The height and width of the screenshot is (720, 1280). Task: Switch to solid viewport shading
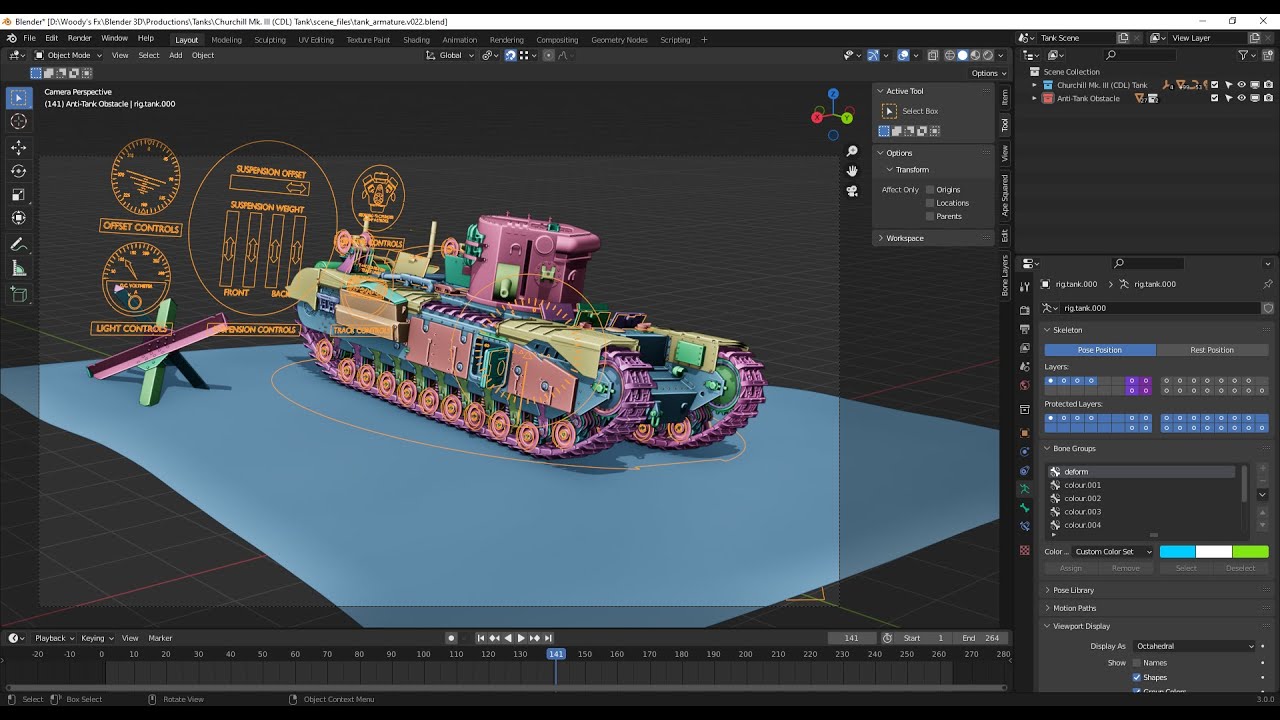click(x=963, y=55)
